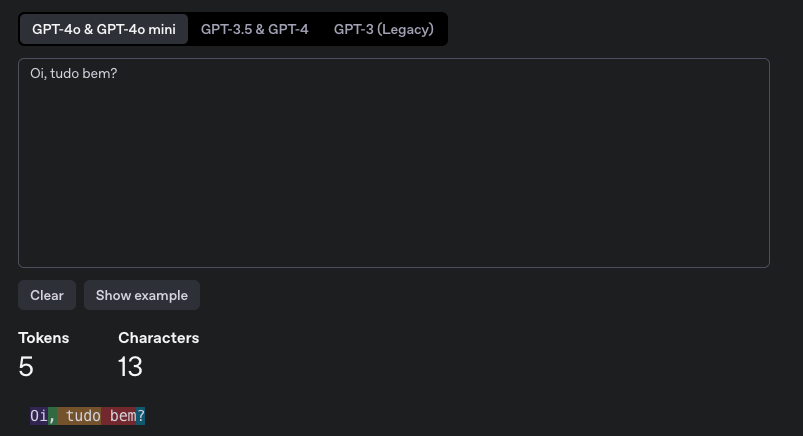Screen dimensions: 803x436
Task: Click the purple "Oi" token highlight
Action: [x=39, y=416]
